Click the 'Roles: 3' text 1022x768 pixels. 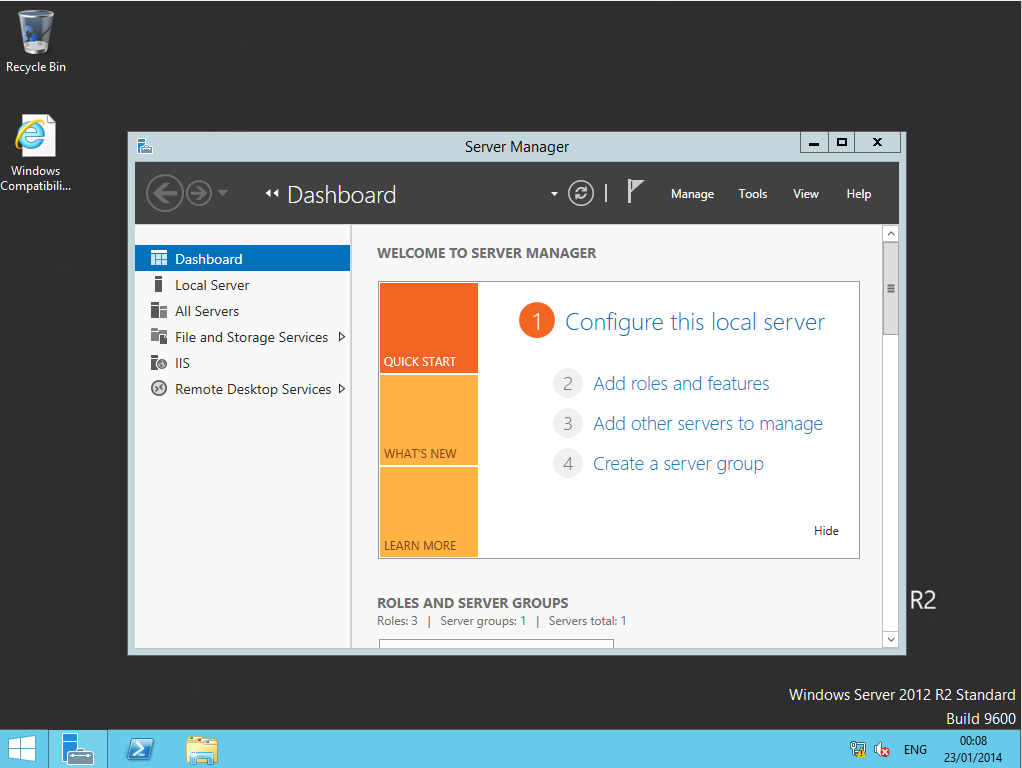[397, 621]
